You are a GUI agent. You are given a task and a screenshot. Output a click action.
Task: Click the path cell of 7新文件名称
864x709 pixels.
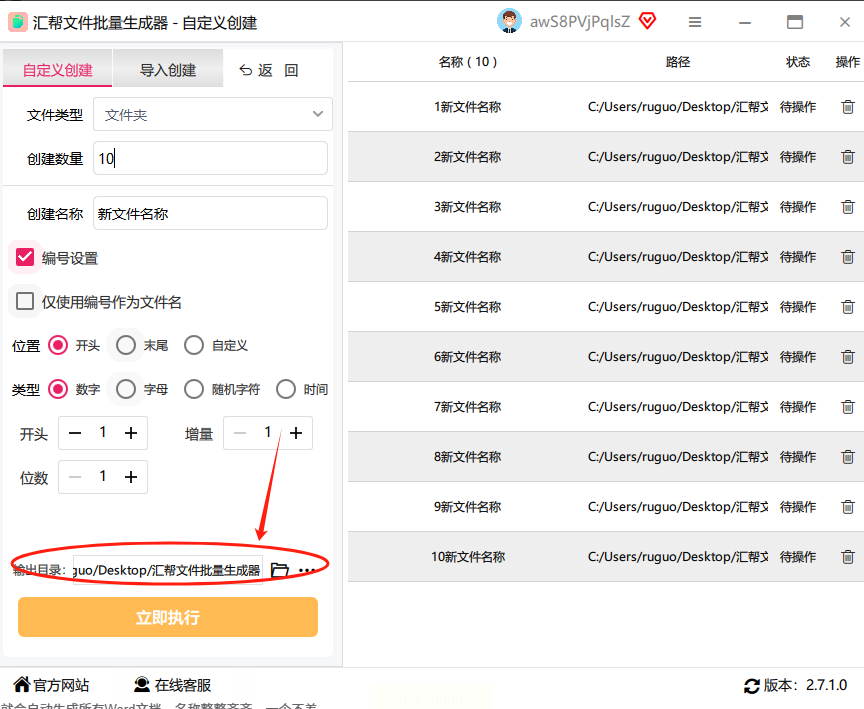point(678,407)
